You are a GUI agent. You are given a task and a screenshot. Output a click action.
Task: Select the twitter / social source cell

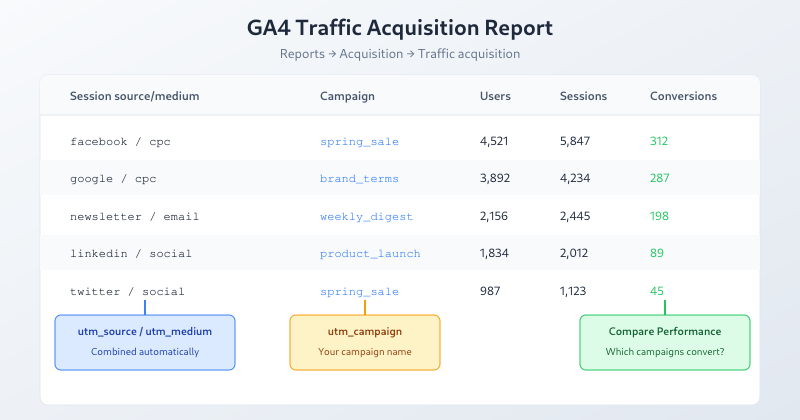point(127,291)
